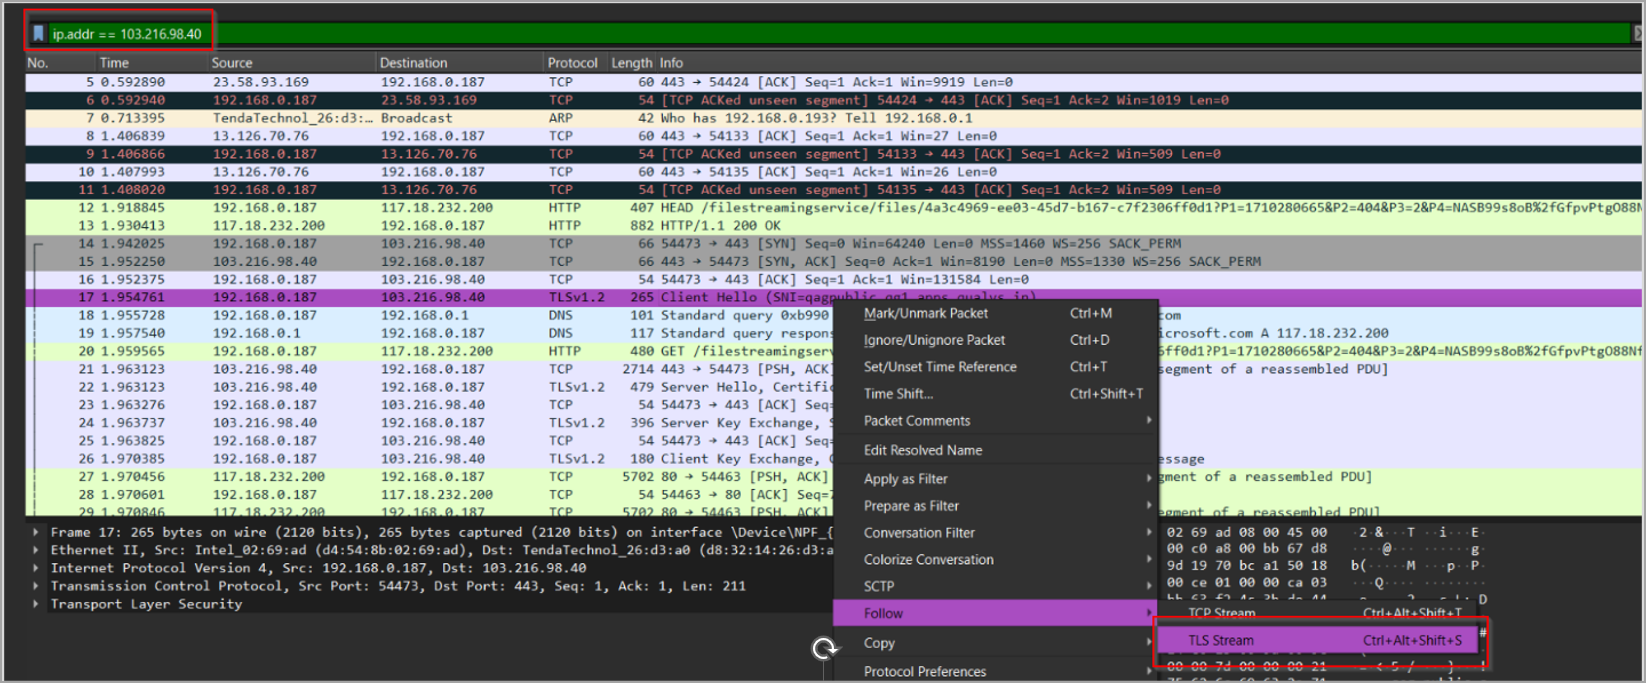
Task: Click Edit Resolved Name in context menu
Action: click(x=922, y=450)
